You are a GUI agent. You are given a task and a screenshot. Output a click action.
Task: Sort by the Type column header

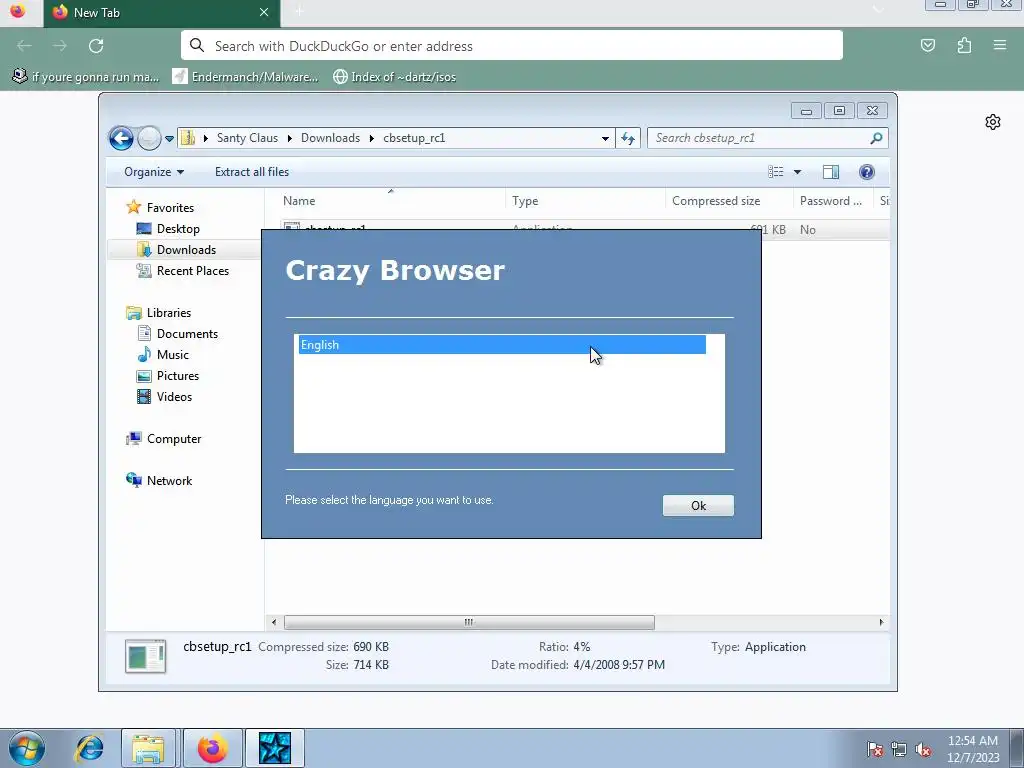[586, 201]
